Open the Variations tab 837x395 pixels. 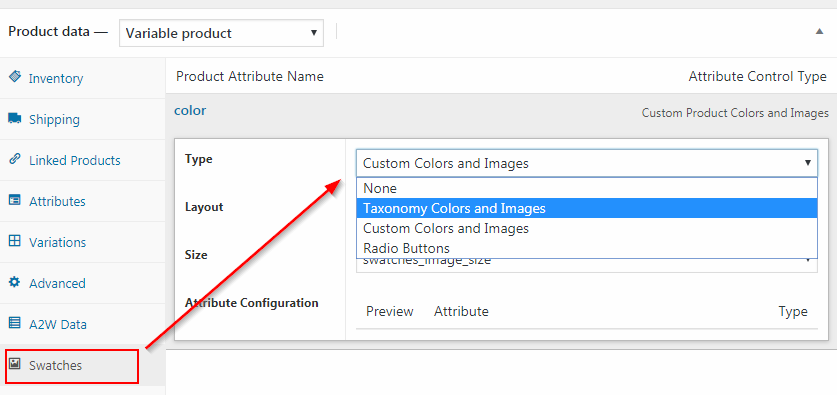(83, 242)
